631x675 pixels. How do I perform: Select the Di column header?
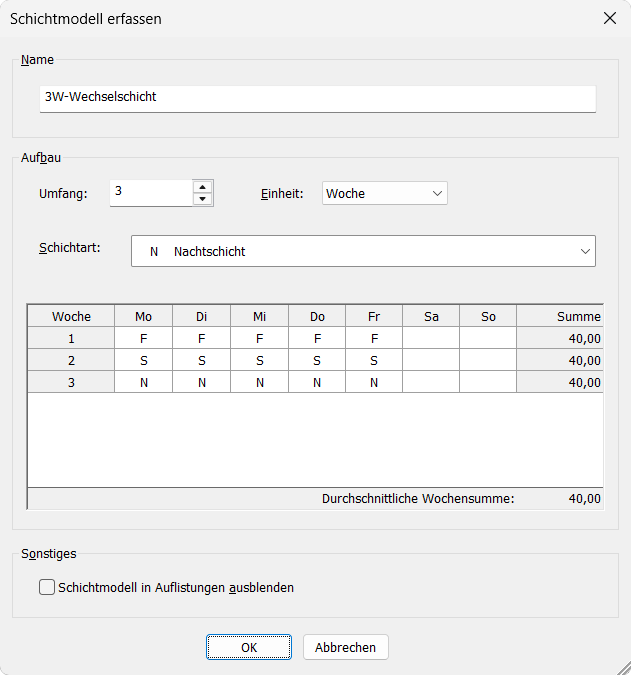point(201,316)
